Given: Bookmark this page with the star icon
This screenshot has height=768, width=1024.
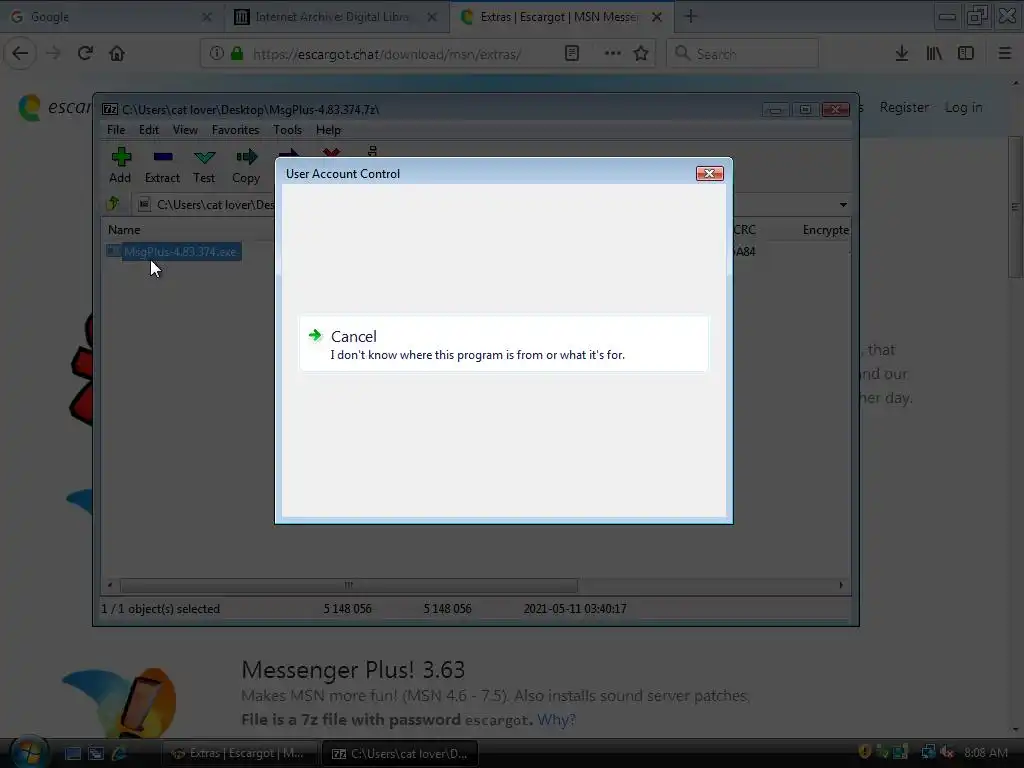Looking at the screenshot, I should tap(641, 54).
